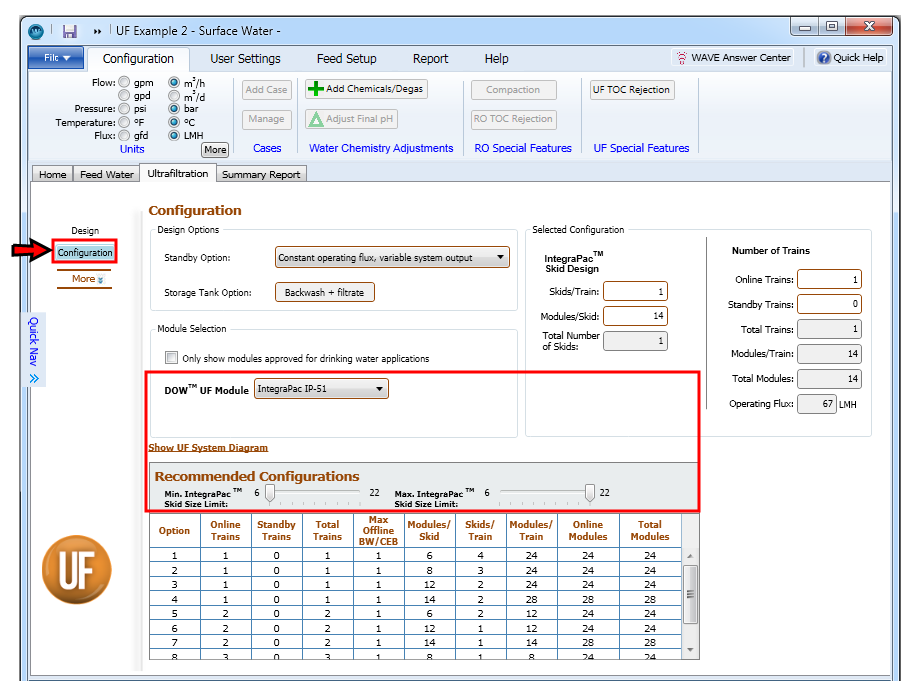Open the Summary Report tab

coord(261,174)
